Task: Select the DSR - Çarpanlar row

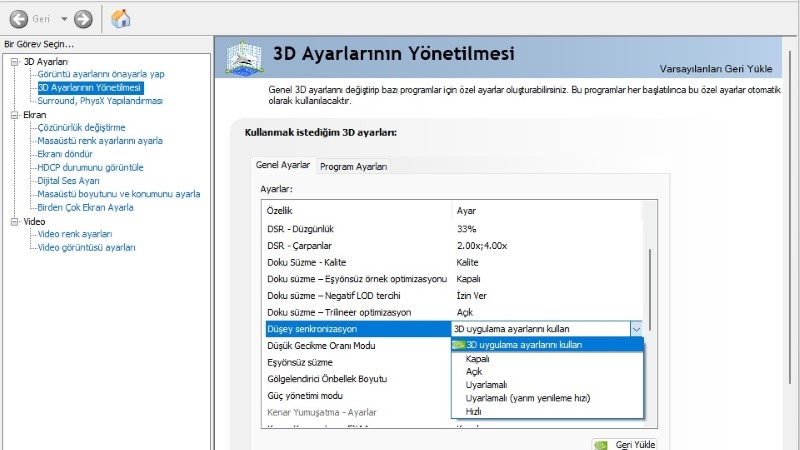Action: point(452,246)
